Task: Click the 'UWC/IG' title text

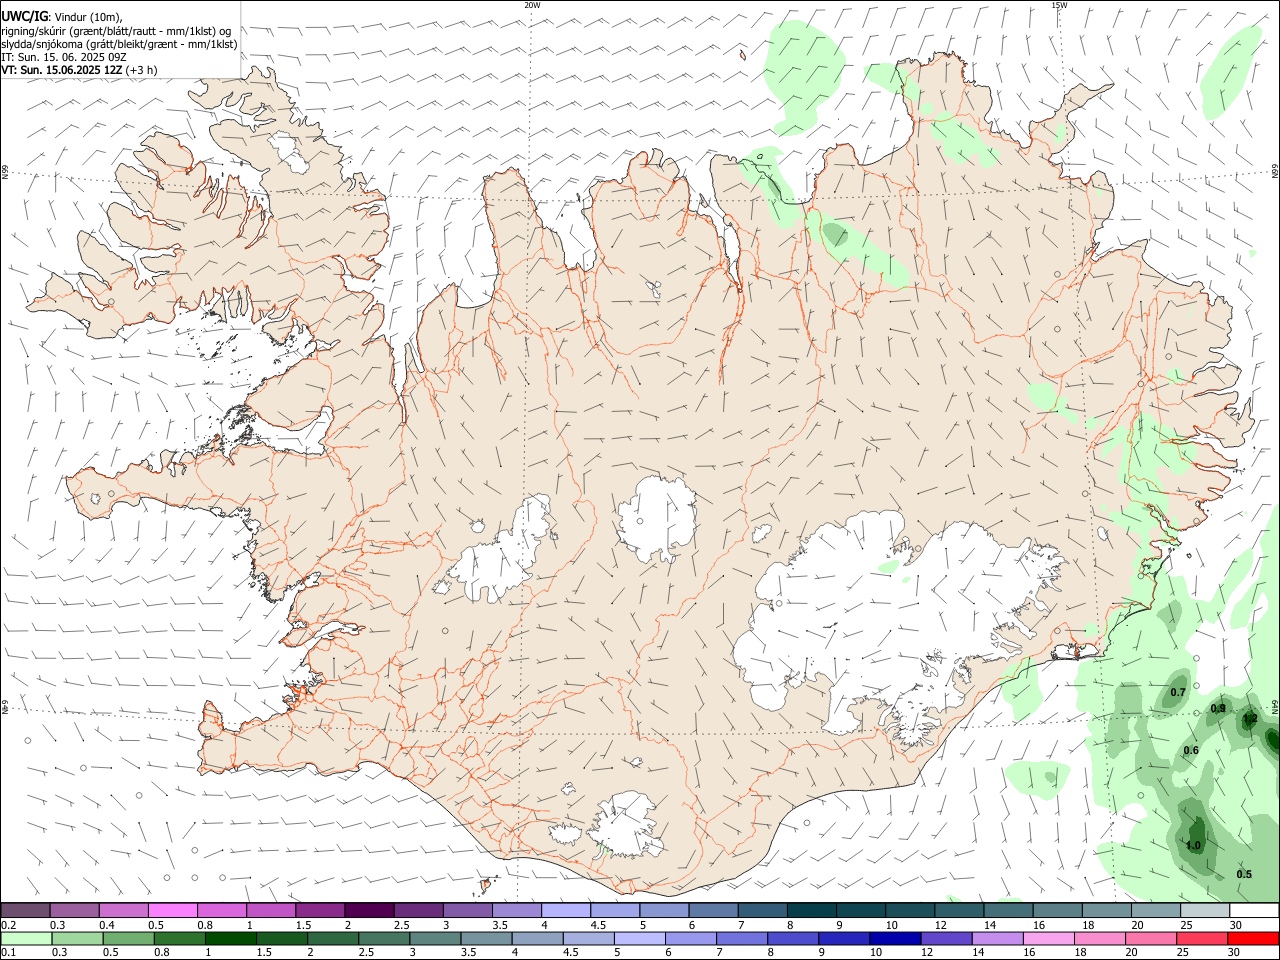Action: (x=25, y=16)
